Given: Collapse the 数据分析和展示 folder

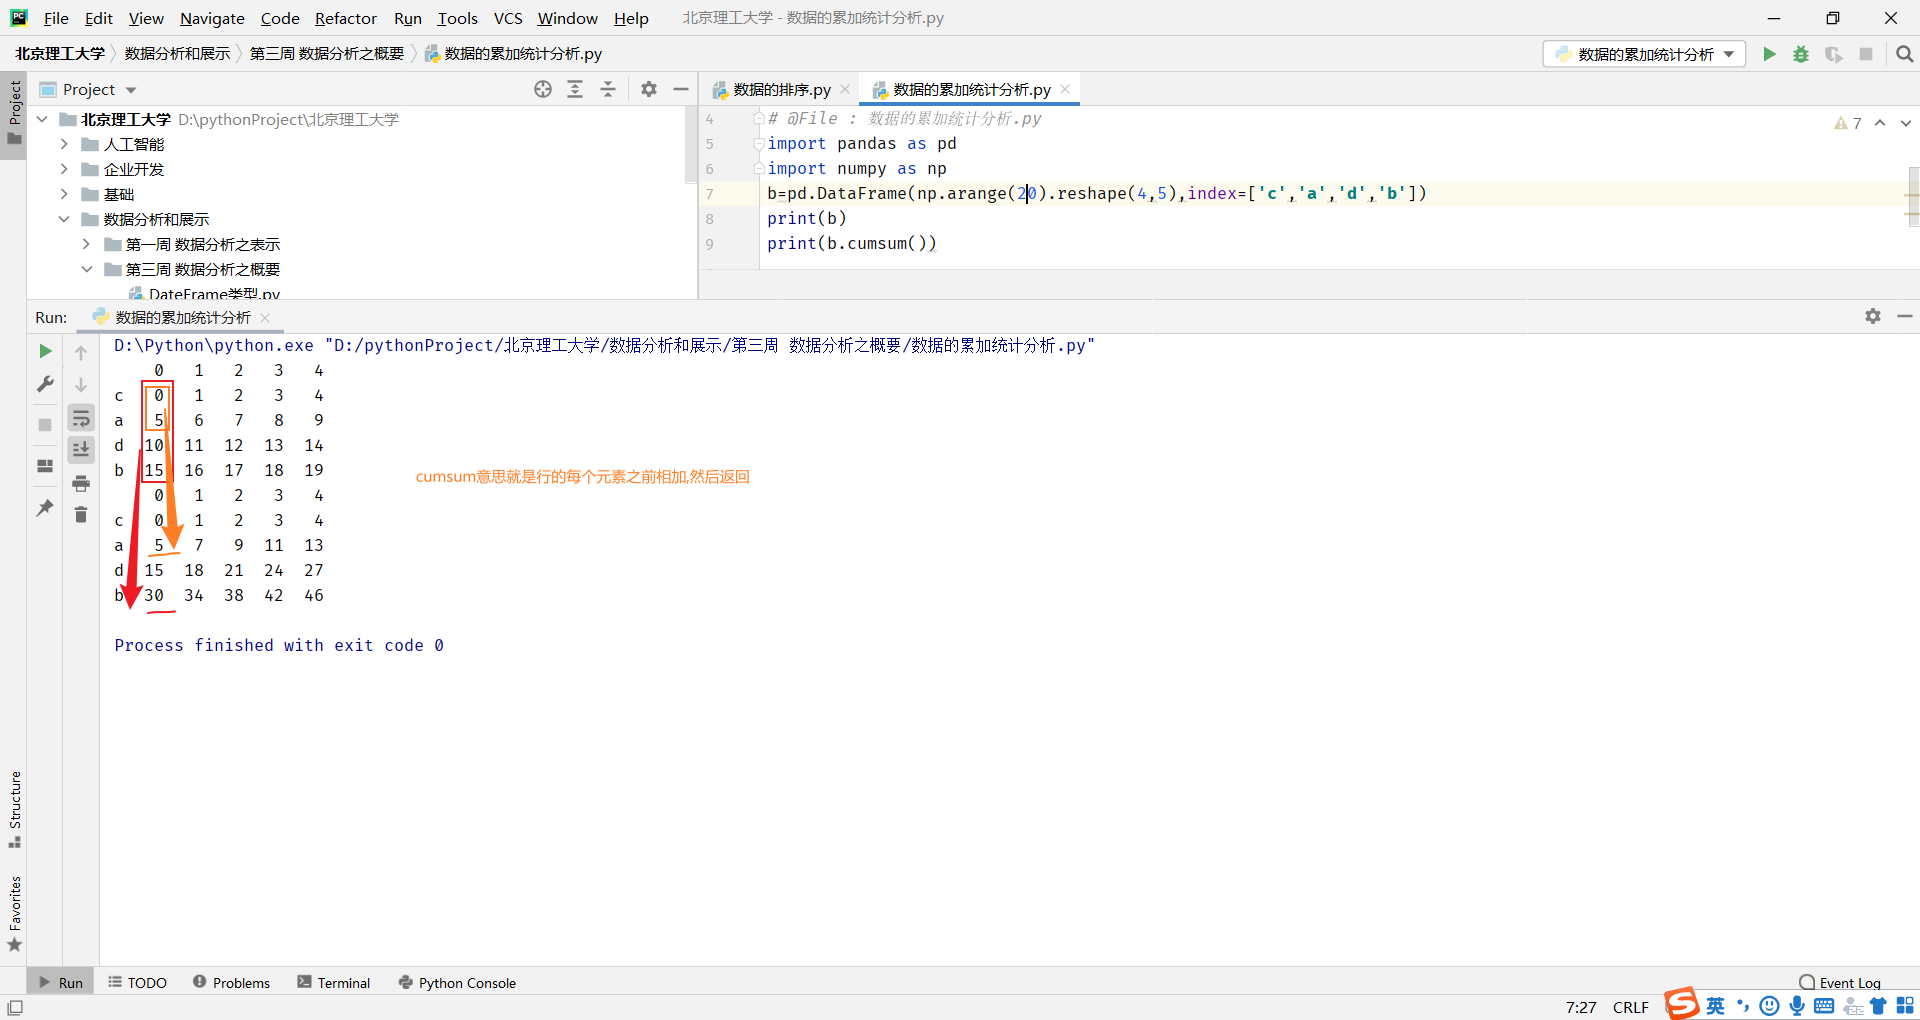Looking at the screenshot, I should pos(64,219).
